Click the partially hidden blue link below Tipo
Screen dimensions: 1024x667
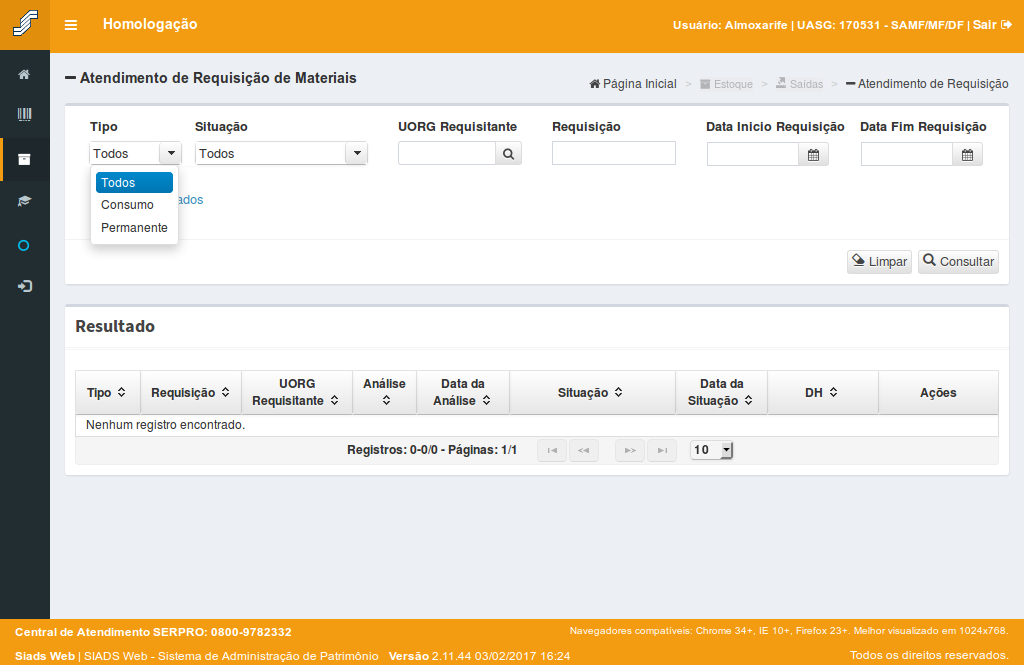(191, 200)
